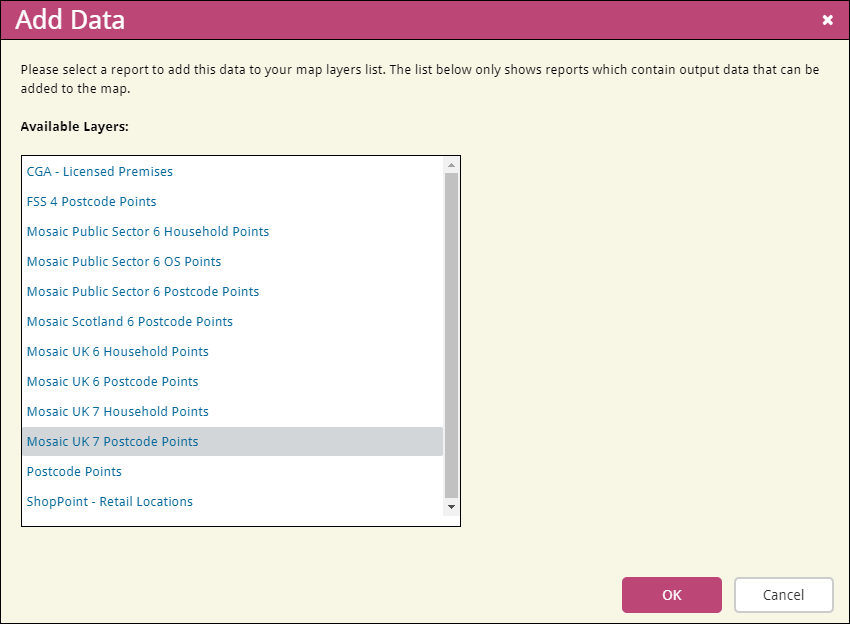Image resolution: width=850 pixels, height=624 pixels.
Task: Close the Add Data dialog
Action: 827,20
